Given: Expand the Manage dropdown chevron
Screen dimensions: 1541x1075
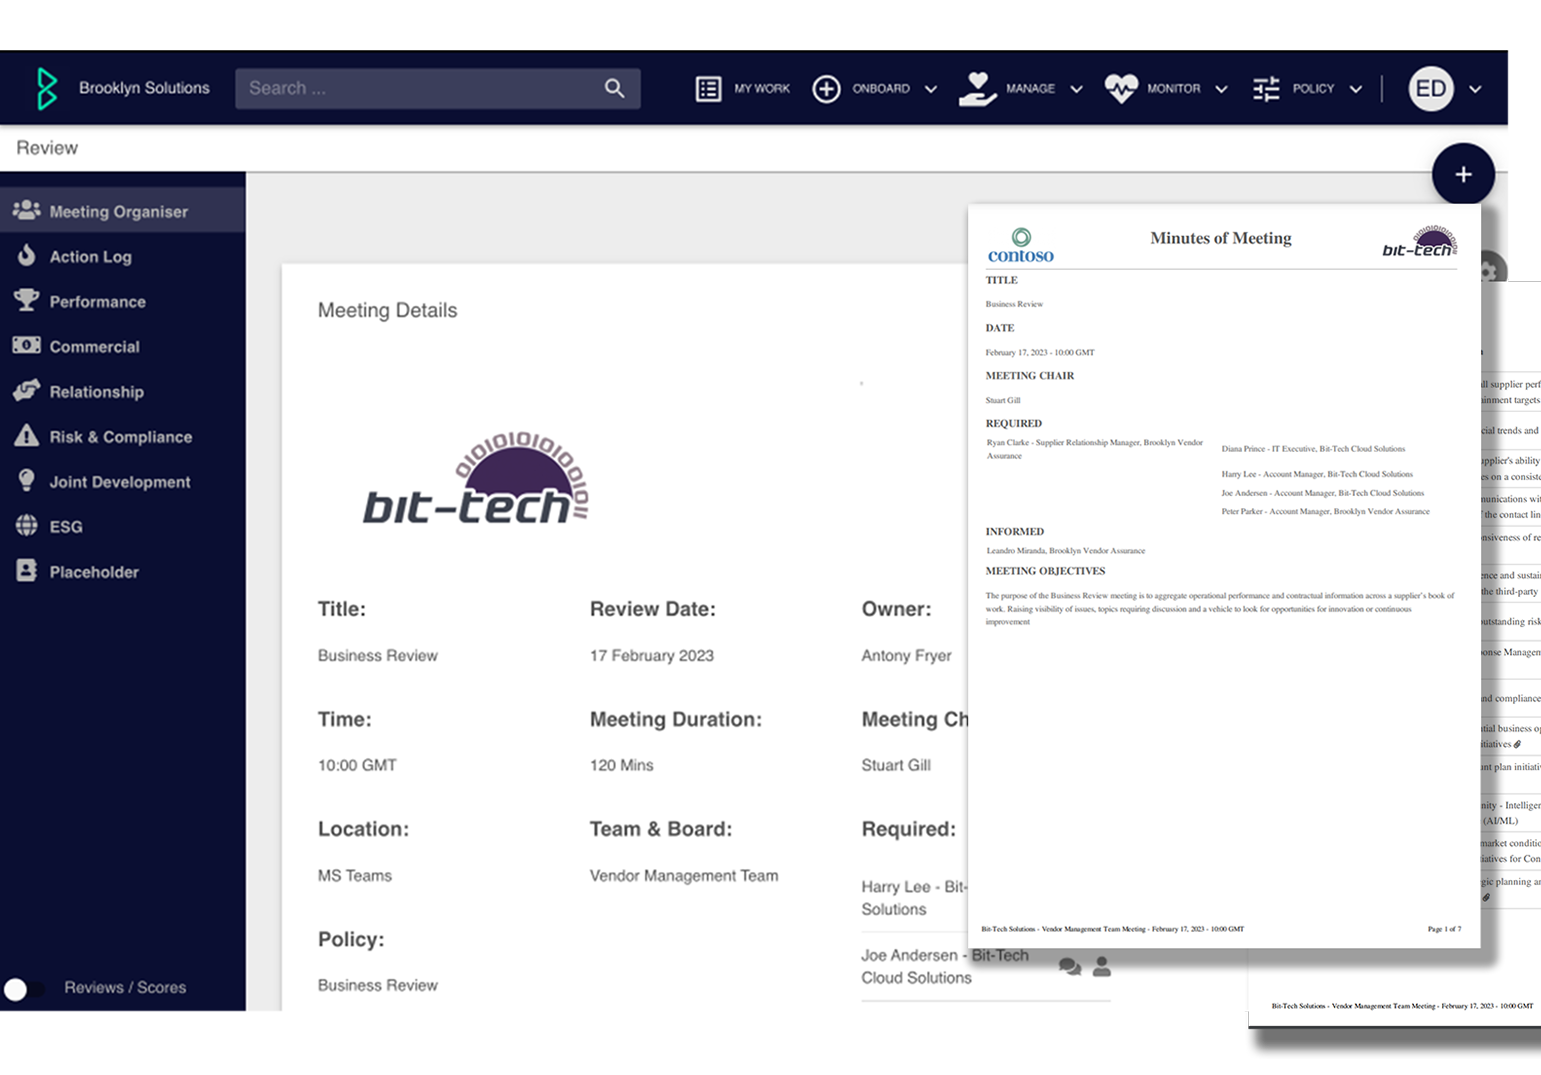Looking at the screenshot, I should tap(1076, 89).
